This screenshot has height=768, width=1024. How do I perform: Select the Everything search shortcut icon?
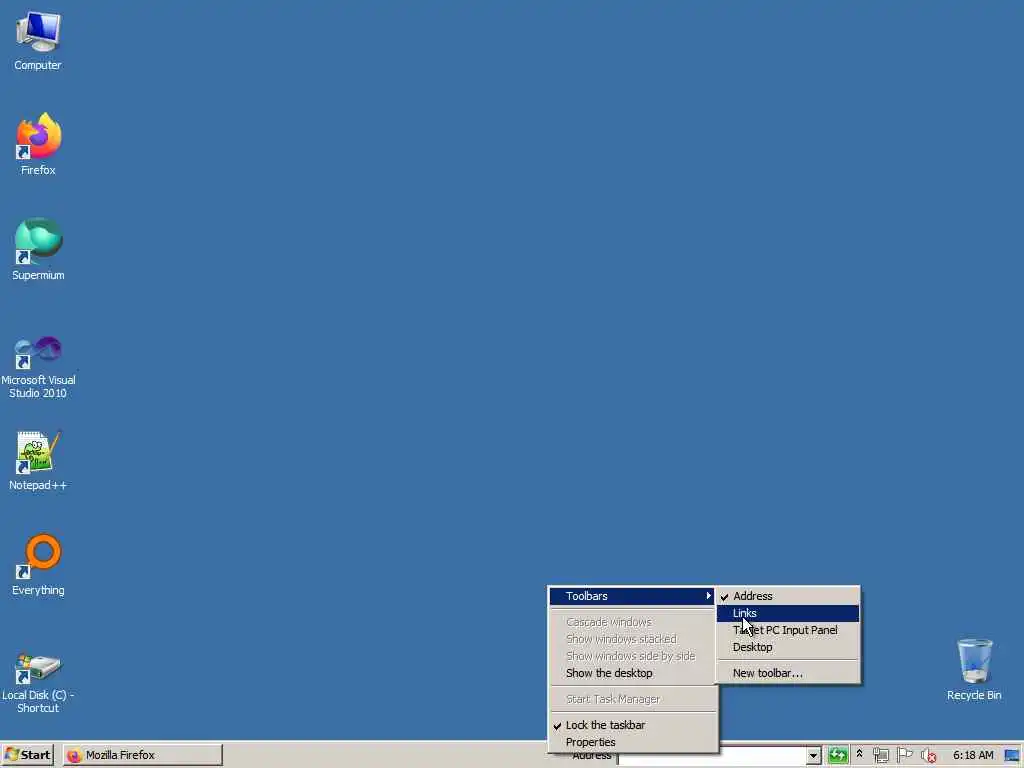38,565
